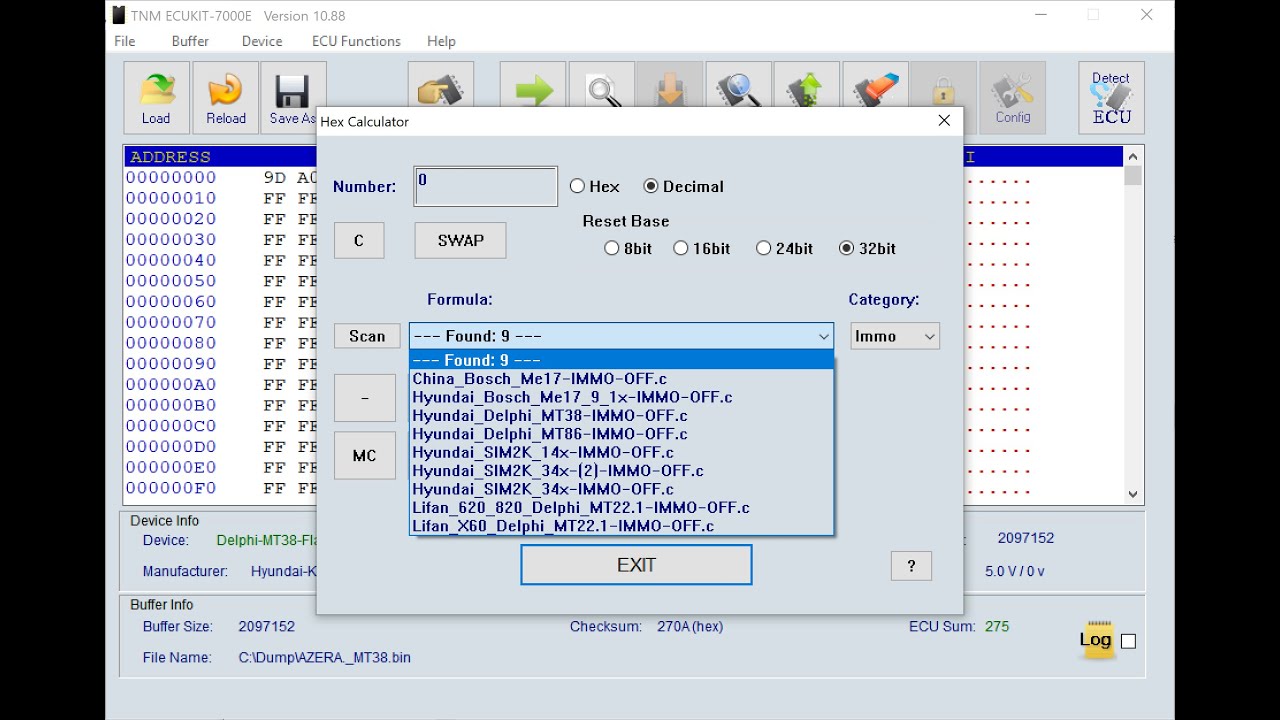Screen dimensions: 1280x720
Task: Click the hex view scrollbar up arrow
Action: (1133, 157)
